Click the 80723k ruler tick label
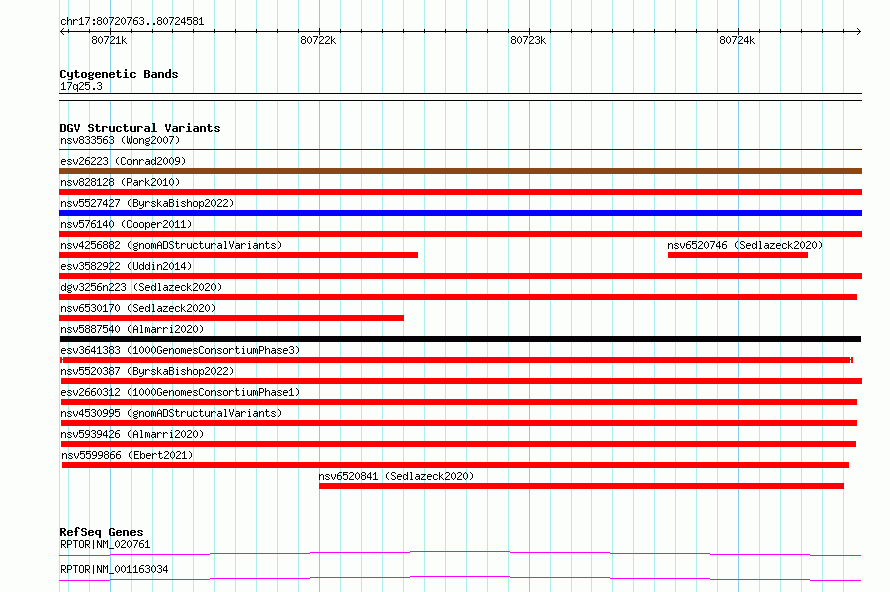The width and height of the screenshot is (890, 592). pos(528,40)
